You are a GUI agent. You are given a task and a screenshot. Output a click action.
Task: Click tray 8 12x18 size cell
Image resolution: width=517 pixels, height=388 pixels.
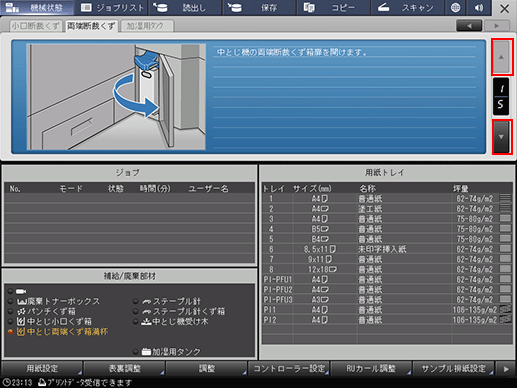point(322,269)
